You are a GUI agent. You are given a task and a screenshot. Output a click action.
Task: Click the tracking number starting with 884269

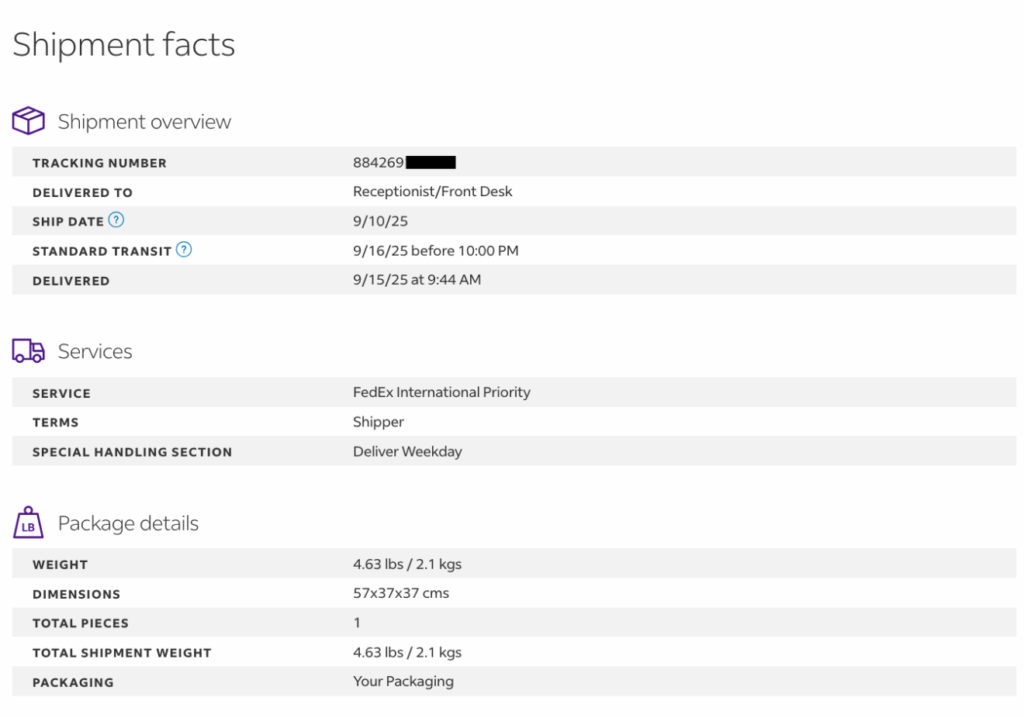point(379,162)
